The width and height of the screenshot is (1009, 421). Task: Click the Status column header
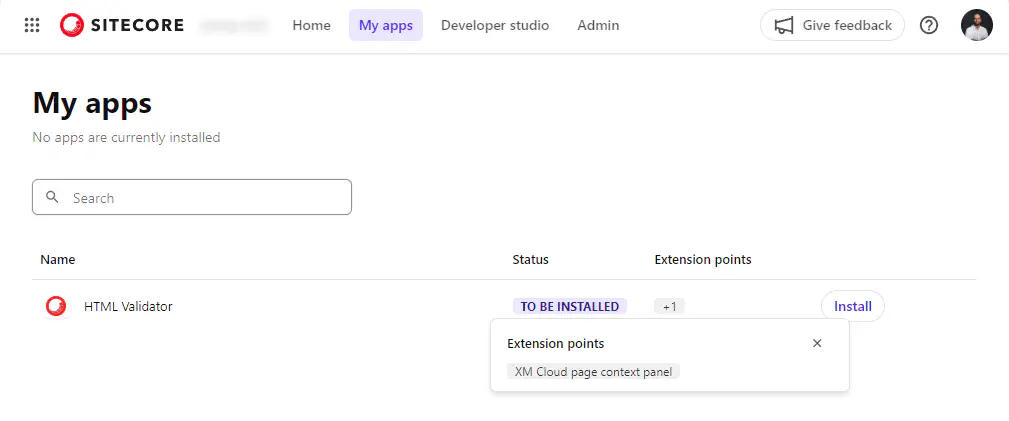pyautogui.click(x=530, y=259)
